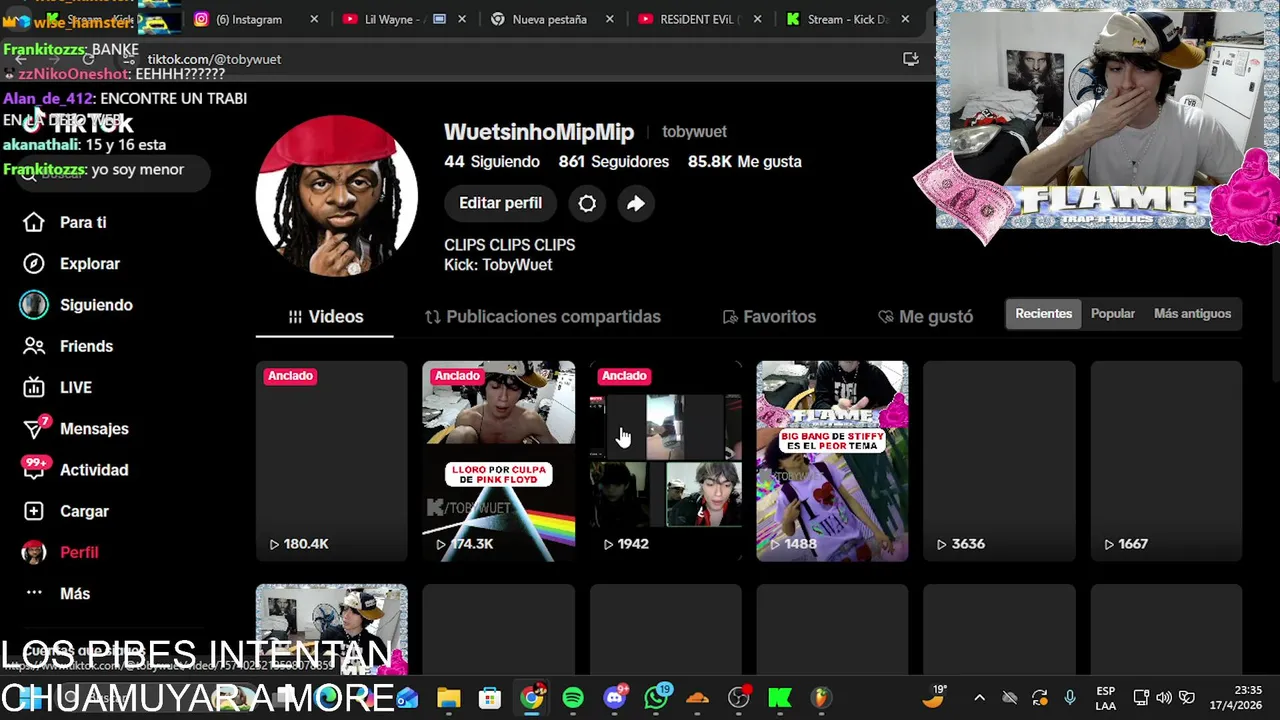
Task: Open the Más three-dots menu
Action: click(58, 593)
